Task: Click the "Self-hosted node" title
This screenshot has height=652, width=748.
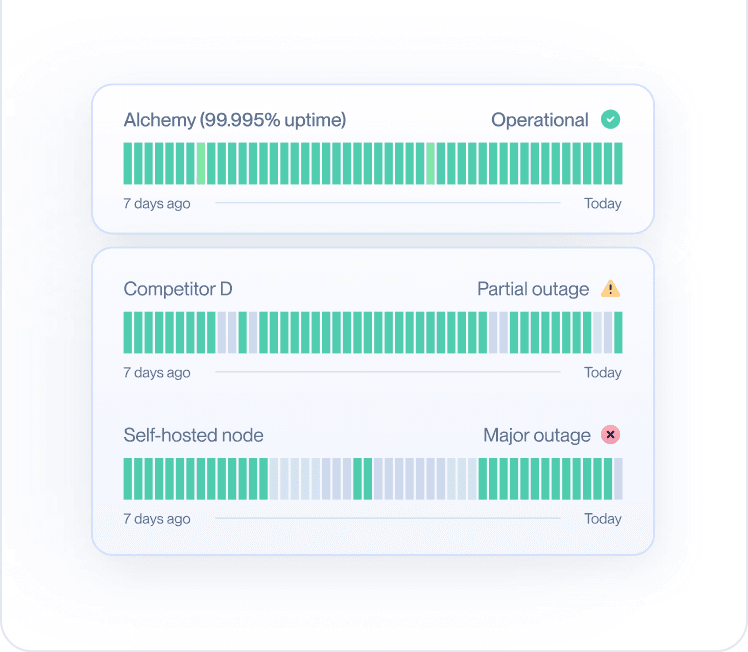Action: (193, 435)
